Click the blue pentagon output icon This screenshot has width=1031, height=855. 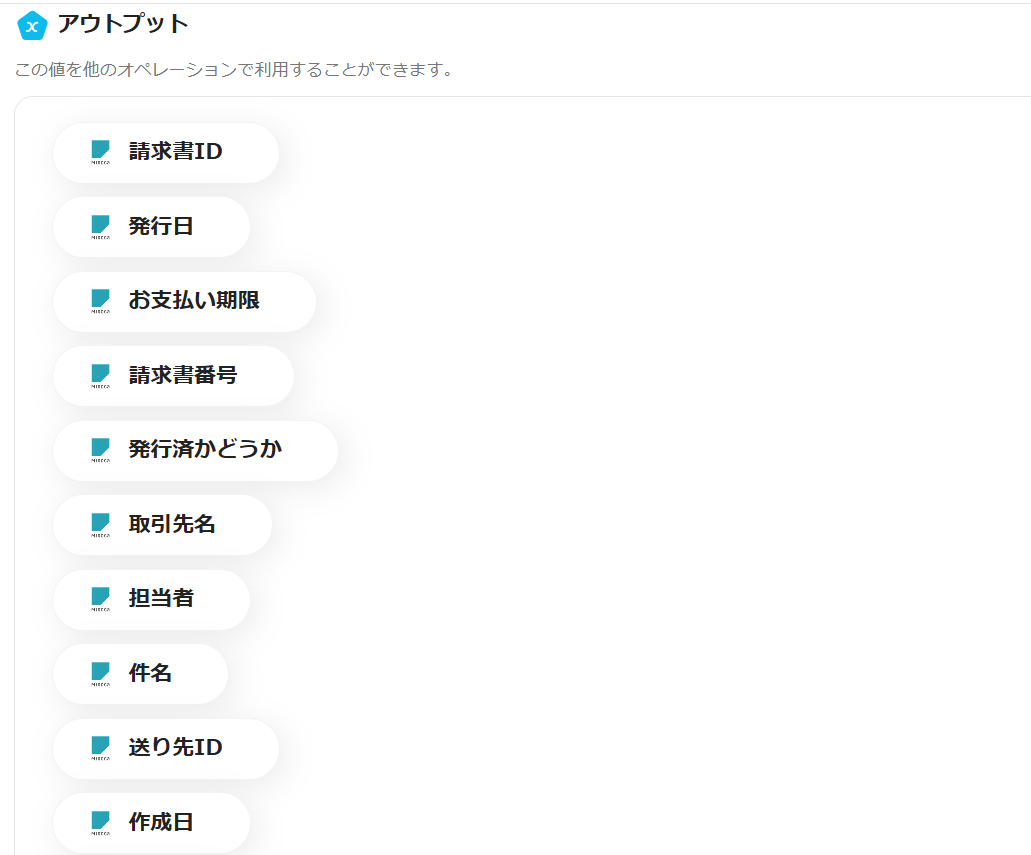32,25
